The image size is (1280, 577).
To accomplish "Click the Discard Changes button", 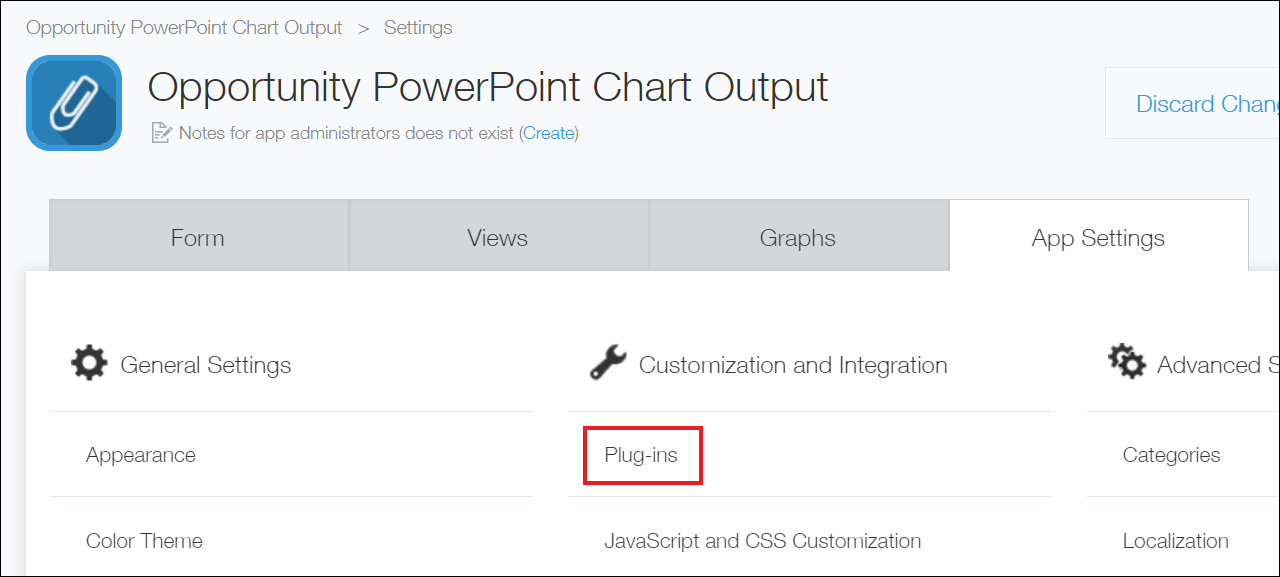I will pyautogui.click(x=1193, y=103).
